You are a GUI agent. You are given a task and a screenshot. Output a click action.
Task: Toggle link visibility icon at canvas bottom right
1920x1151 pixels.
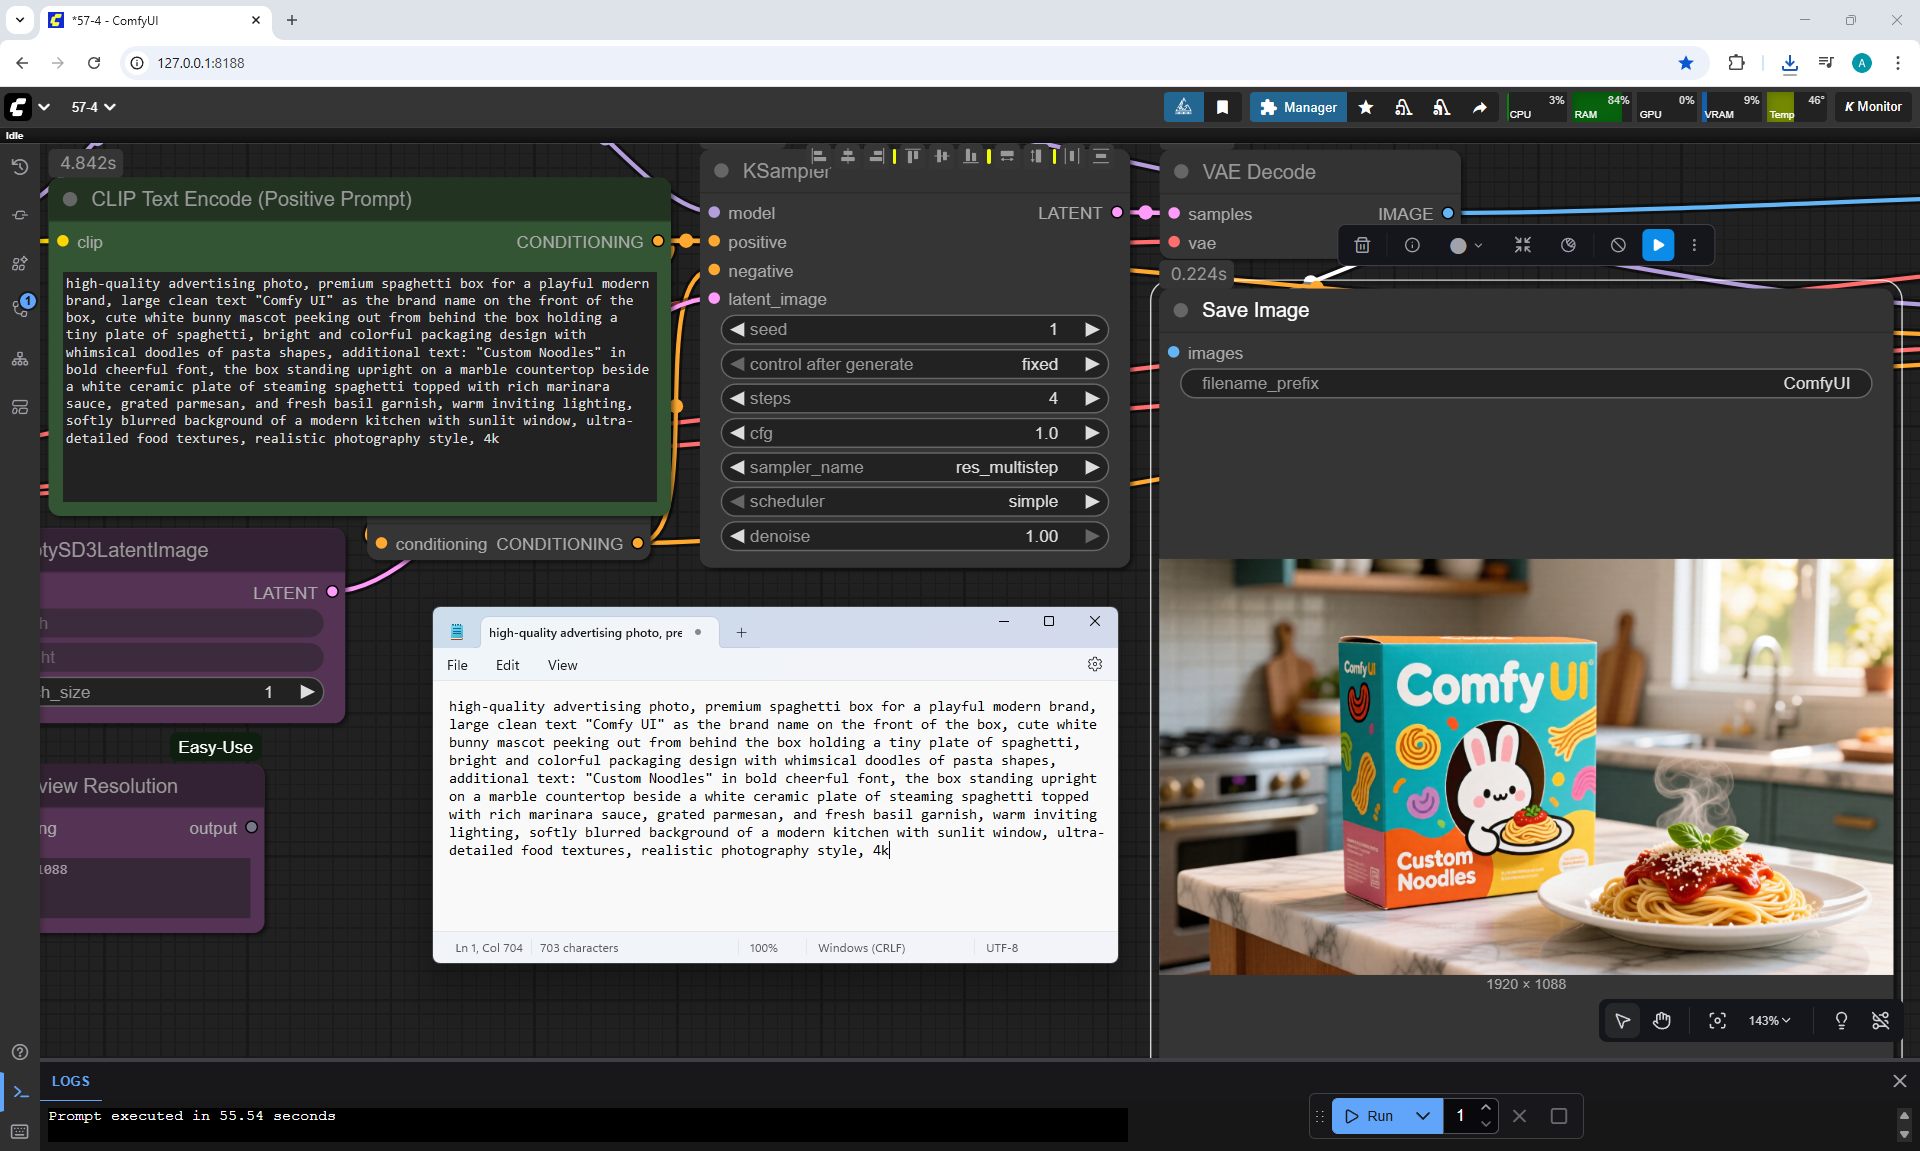click(1880, 1020)
